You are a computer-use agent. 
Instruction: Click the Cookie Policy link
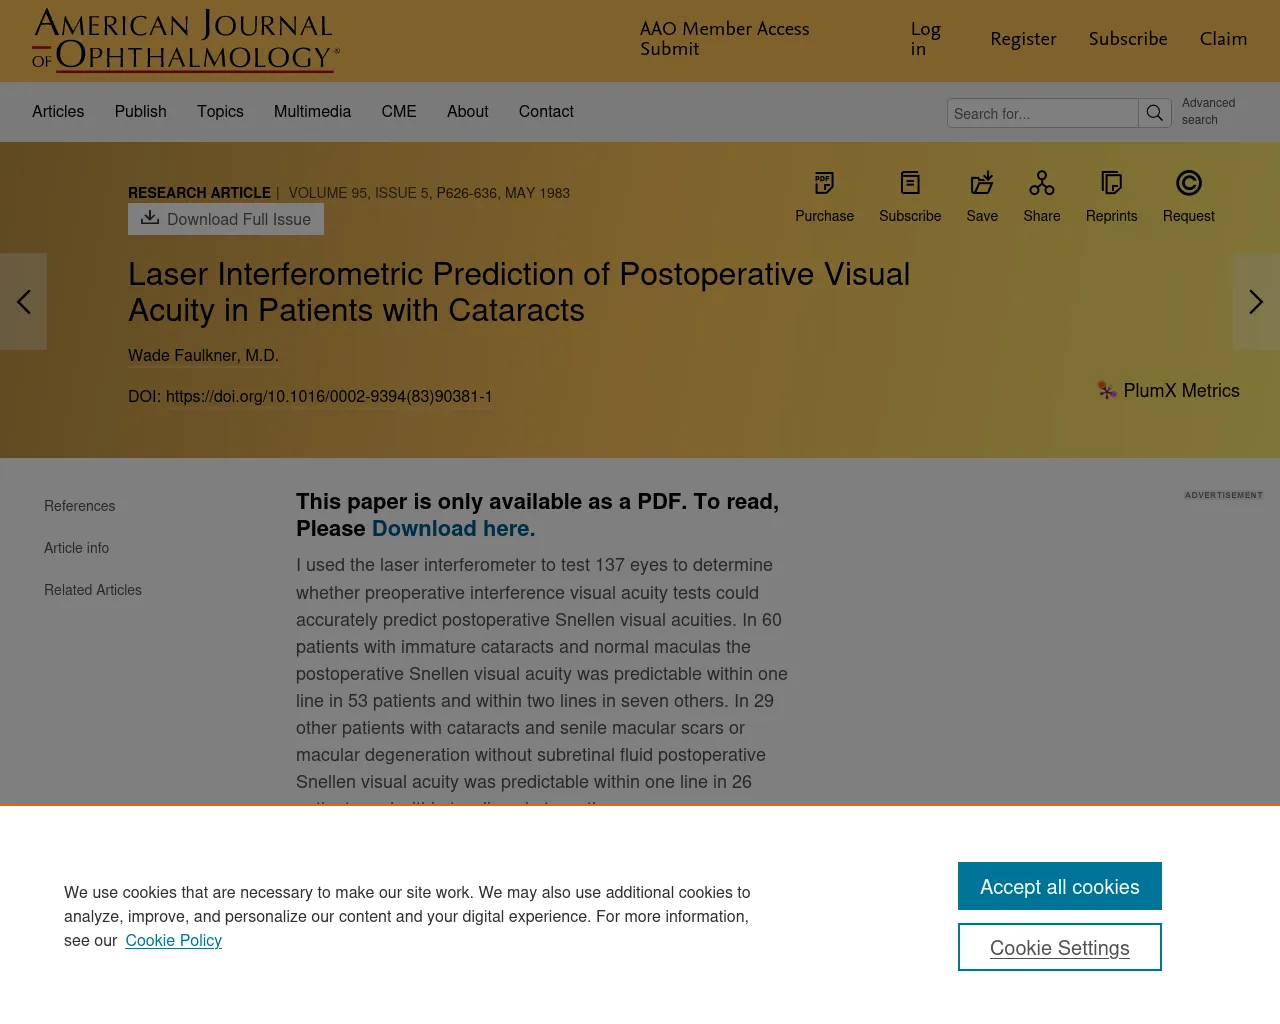tap(174, 940)
